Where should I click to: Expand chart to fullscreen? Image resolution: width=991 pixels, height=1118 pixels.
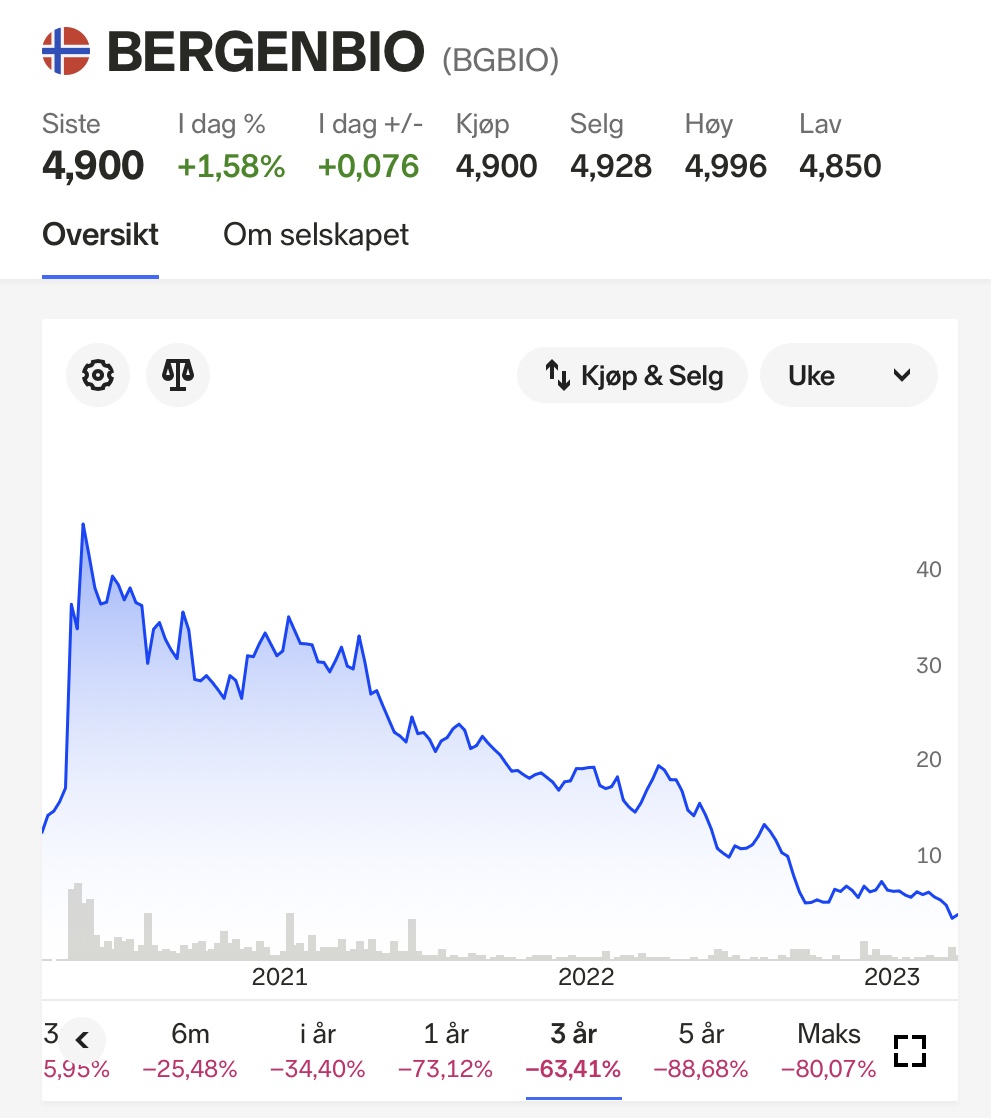910,1051
